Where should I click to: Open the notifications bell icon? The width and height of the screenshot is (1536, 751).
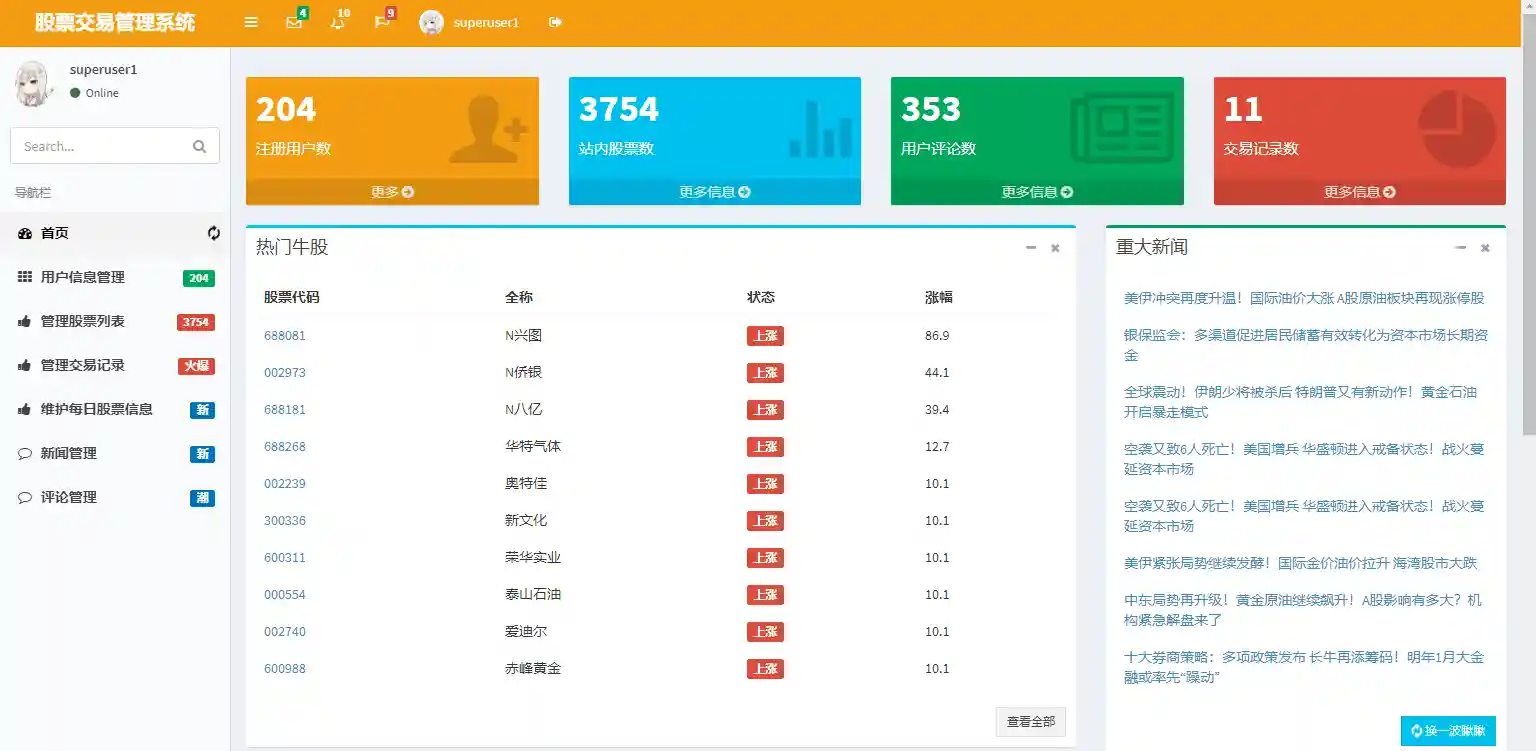(x=337, y=22)
